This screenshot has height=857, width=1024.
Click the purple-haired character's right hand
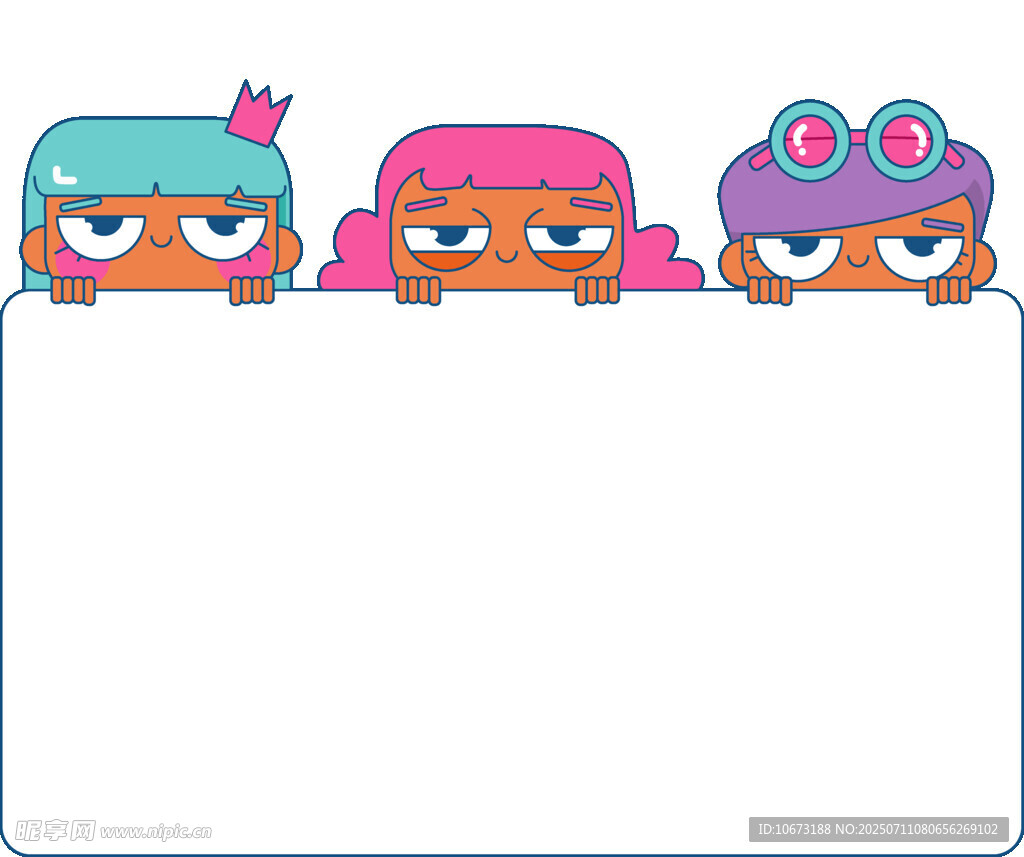tap(948, 290)
